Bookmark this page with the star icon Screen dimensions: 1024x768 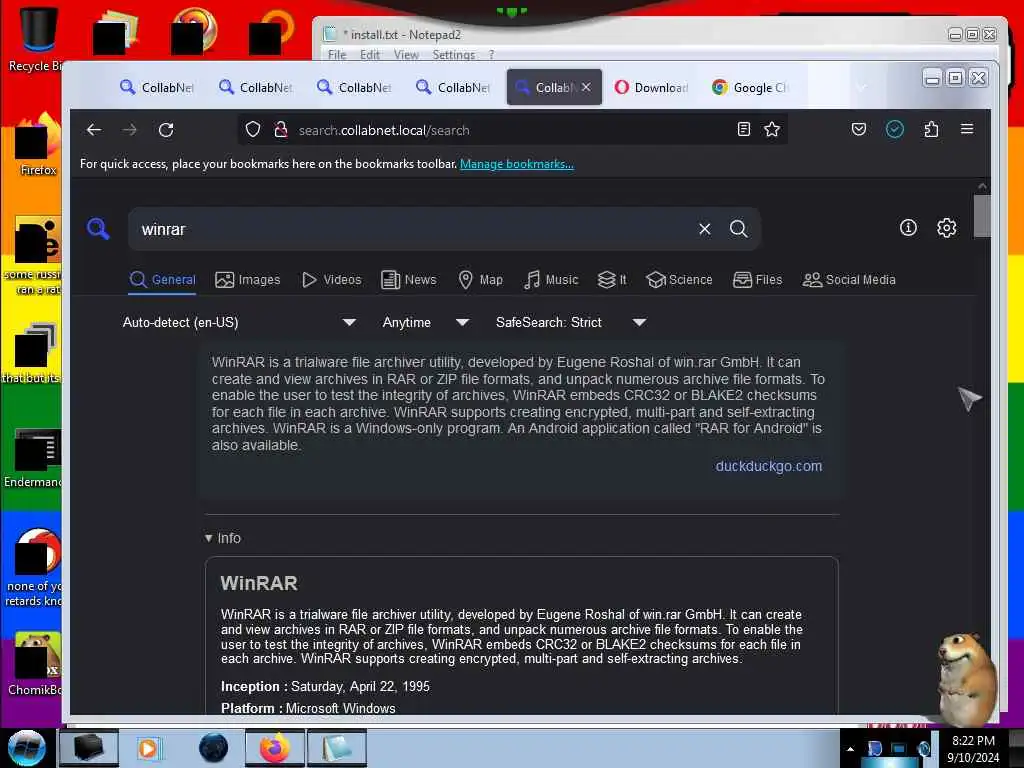pyautogui.click(x=772, y=129)
